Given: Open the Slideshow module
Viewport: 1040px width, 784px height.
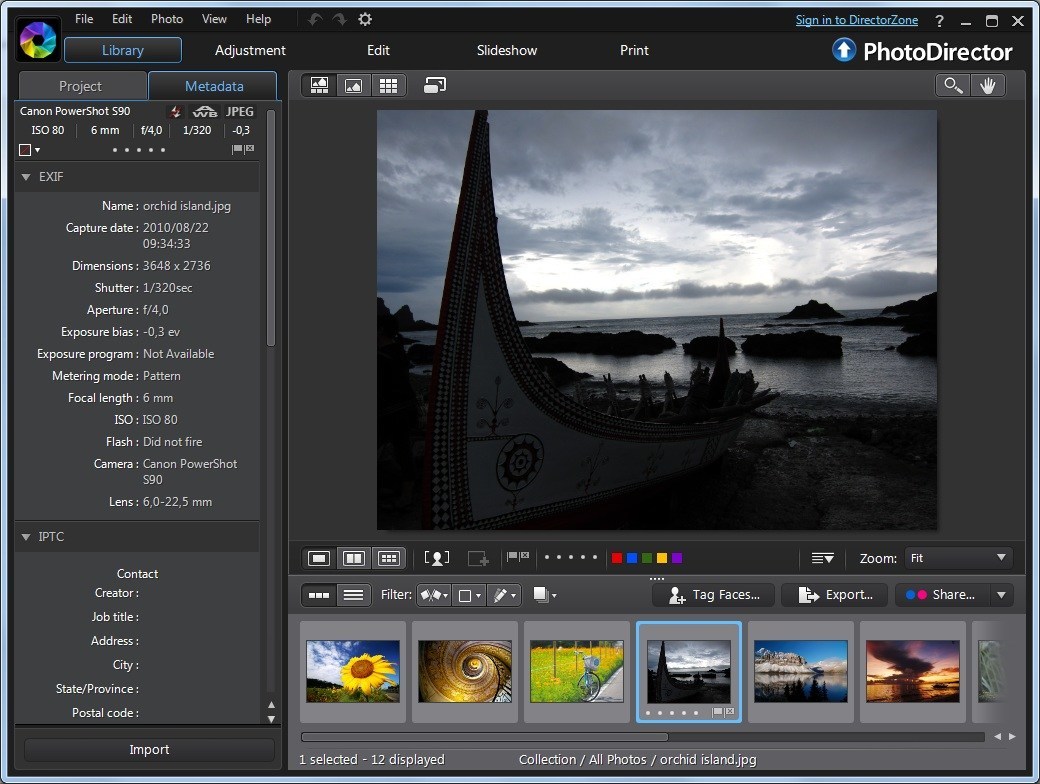Looking at the screenshot, I should pos(506,50).
